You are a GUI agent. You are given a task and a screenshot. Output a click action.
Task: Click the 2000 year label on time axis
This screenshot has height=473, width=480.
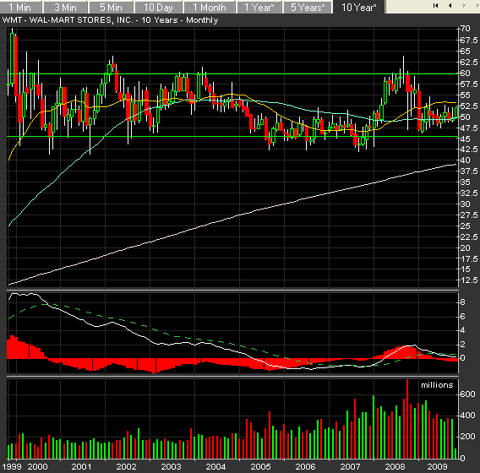pyautogui.click(x=37, y=467)
